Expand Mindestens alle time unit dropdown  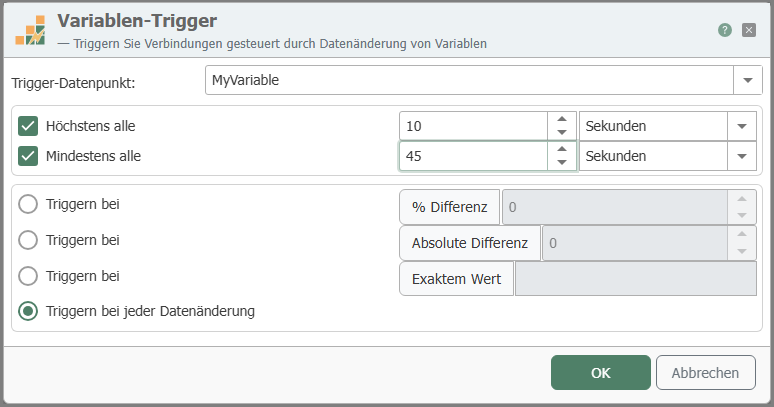(x=742, y=156)
